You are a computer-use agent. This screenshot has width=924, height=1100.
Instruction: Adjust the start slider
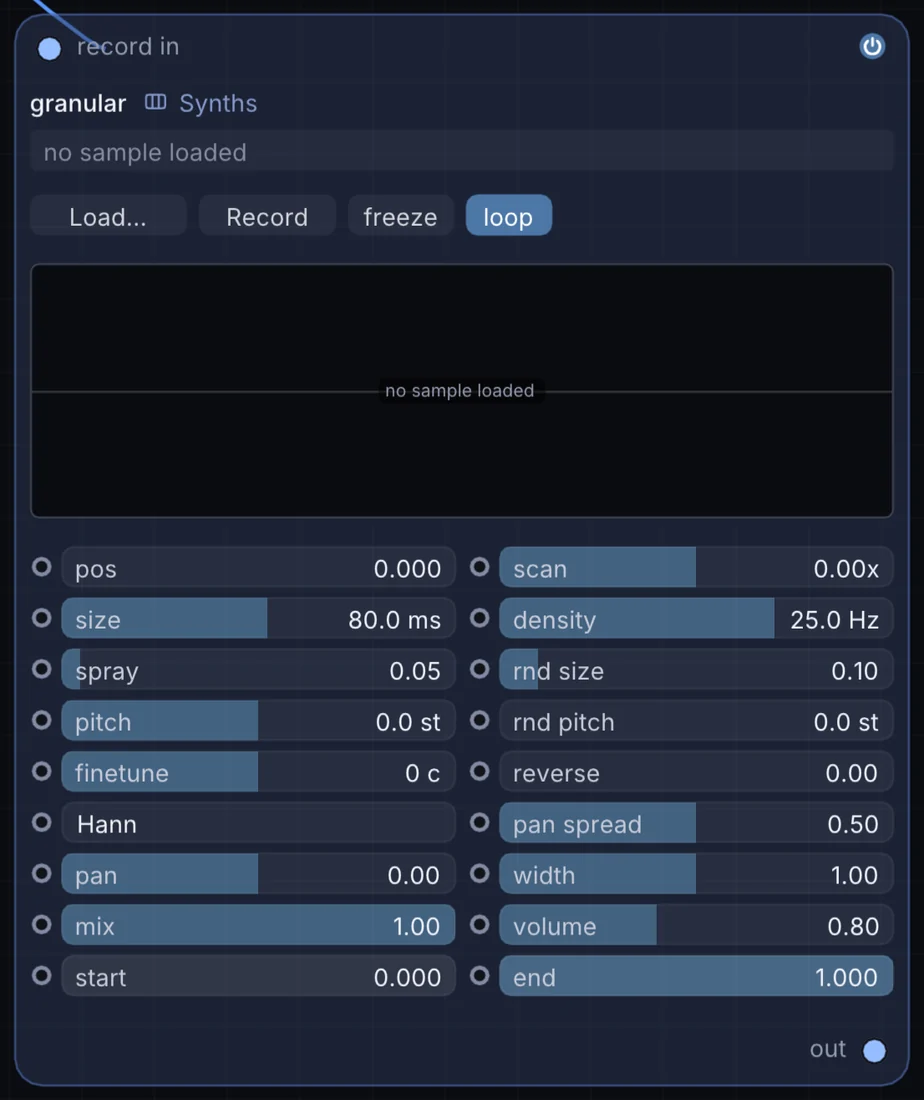[x=258, y=977]
